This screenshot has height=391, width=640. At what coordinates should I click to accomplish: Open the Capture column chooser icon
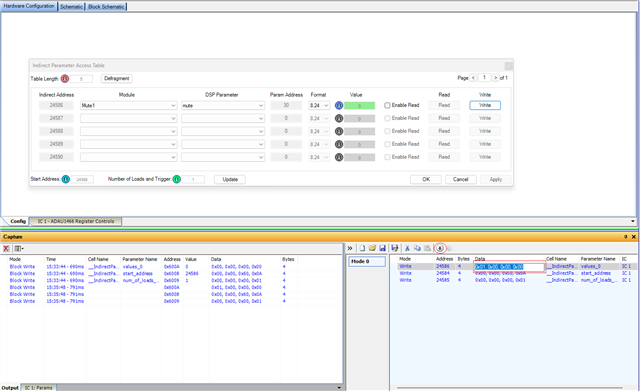[18, 248]
